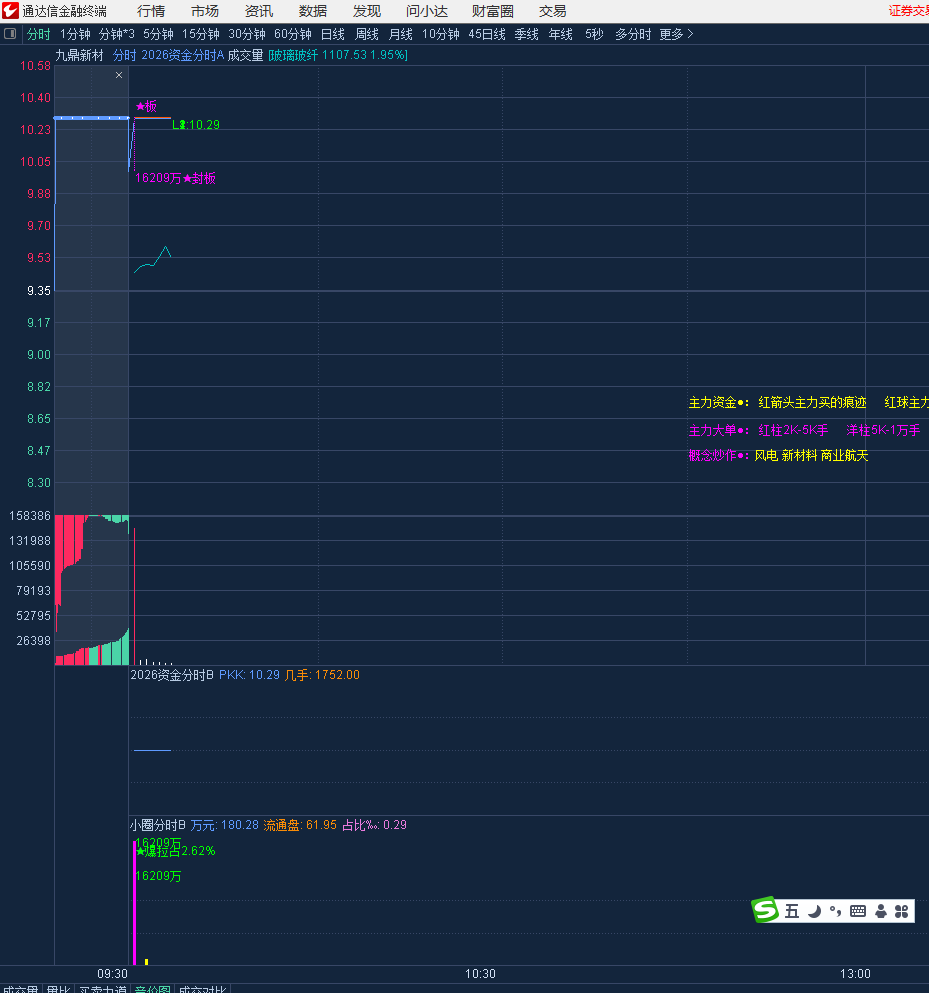Screen dimensions: 929x993
Task: Click the 证券交易 link at top right
Action: point(908,11)
